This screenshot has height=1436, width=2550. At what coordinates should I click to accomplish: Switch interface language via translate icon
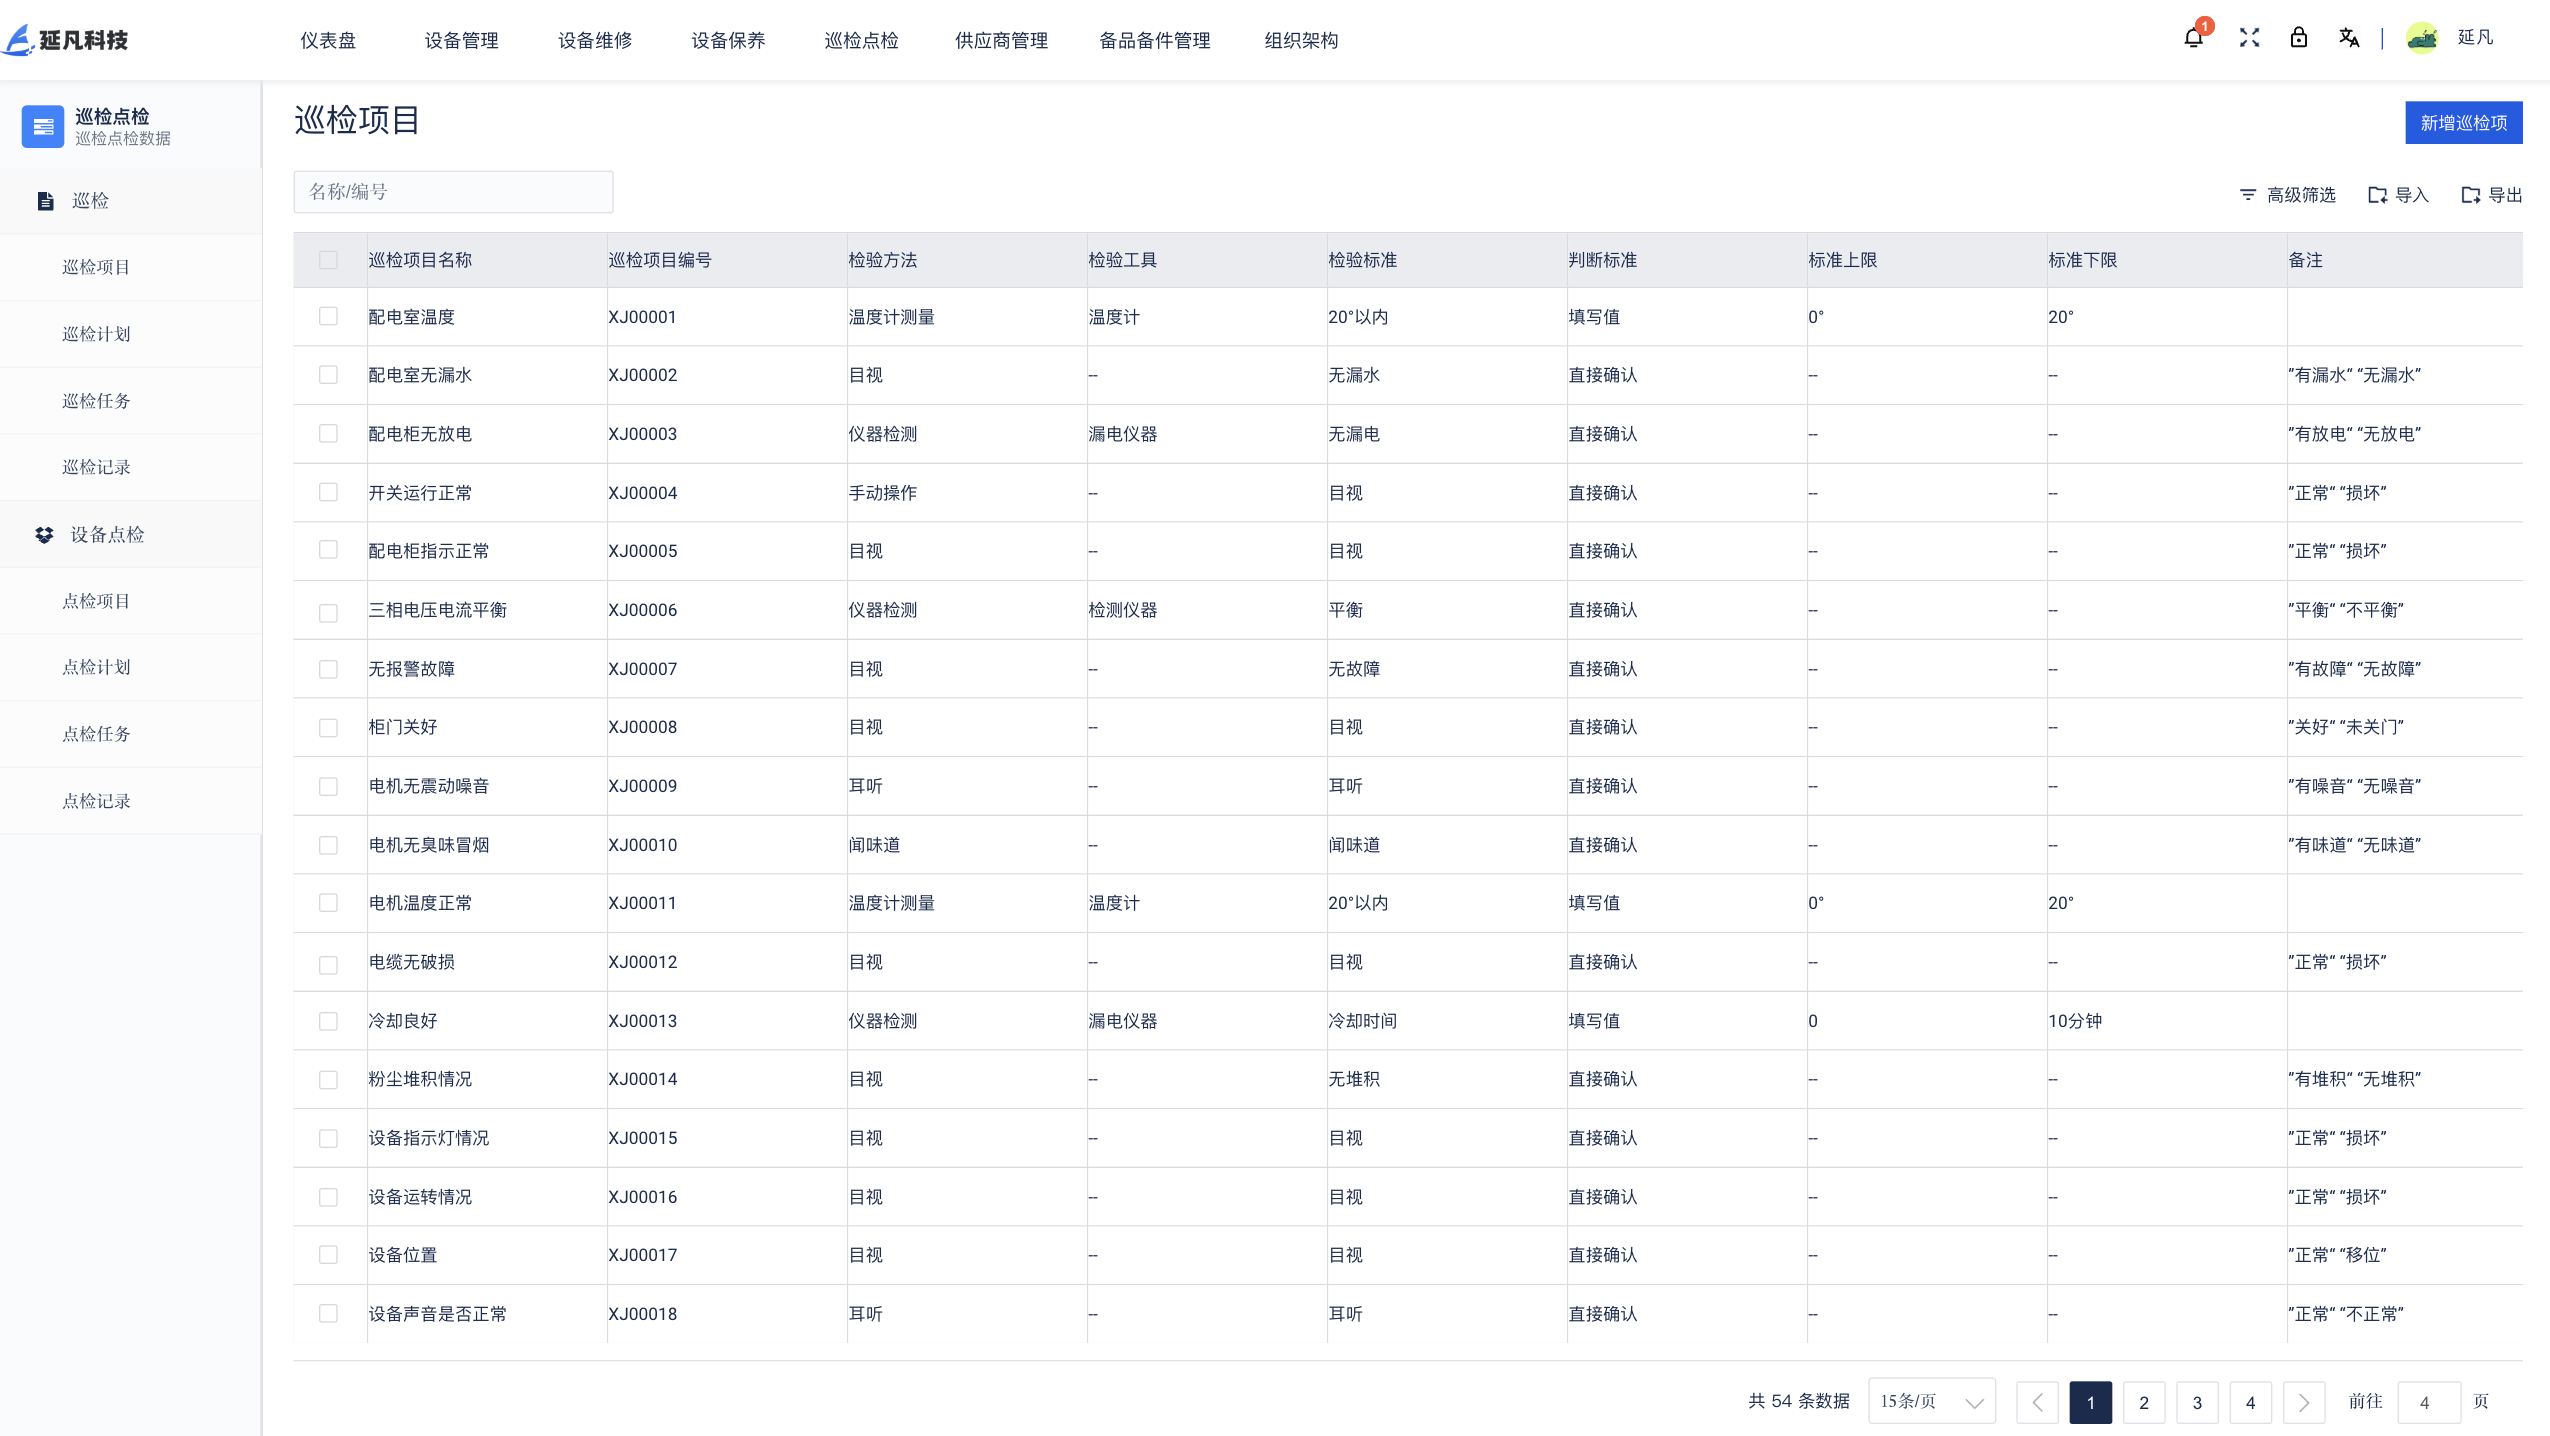tap(2349, 38)
